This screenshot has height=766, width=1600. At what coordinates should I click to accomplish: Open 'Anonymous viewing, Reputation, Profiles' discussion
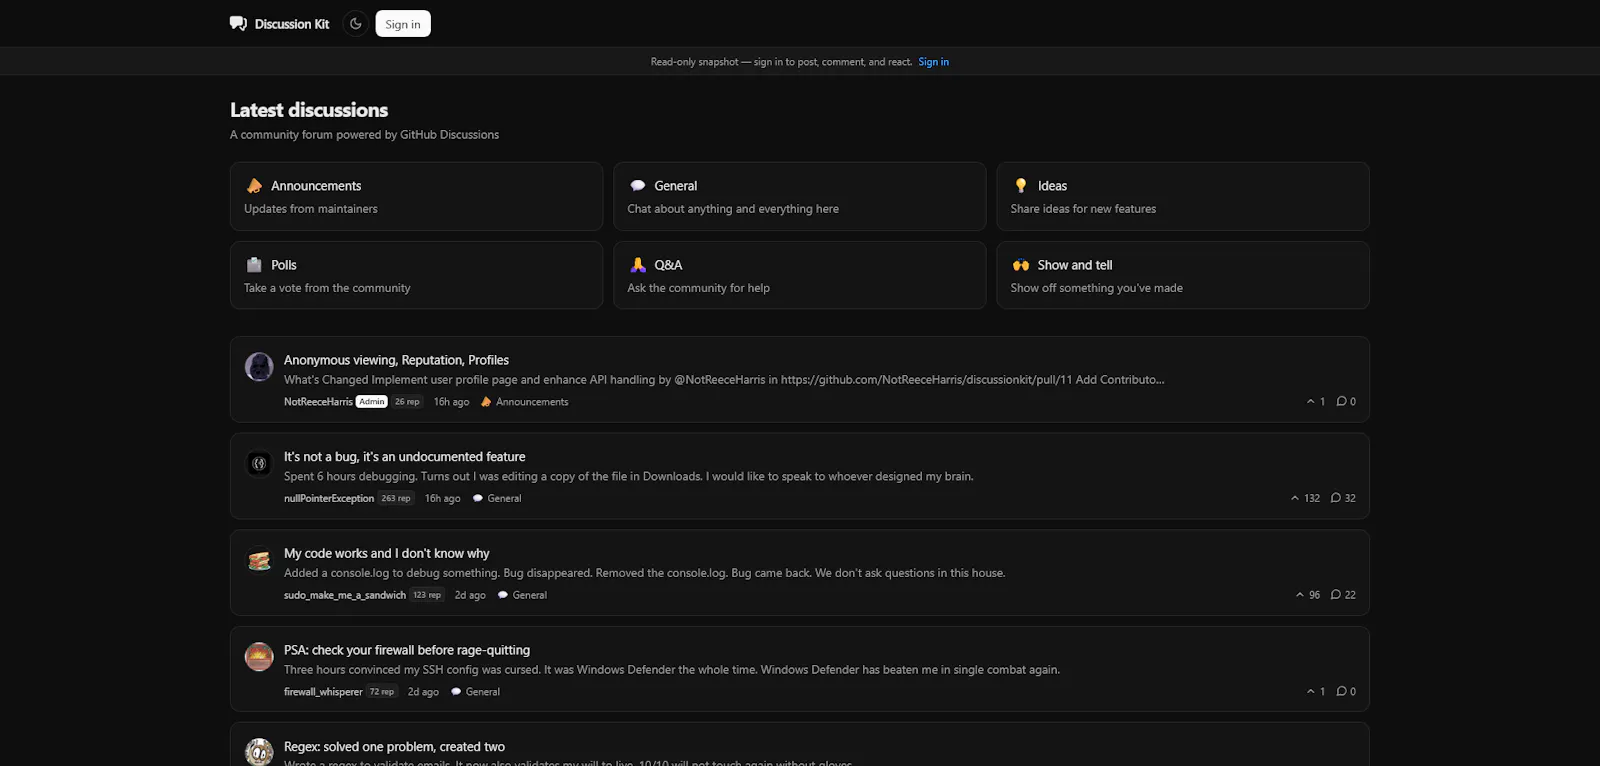tap(396, 360)
